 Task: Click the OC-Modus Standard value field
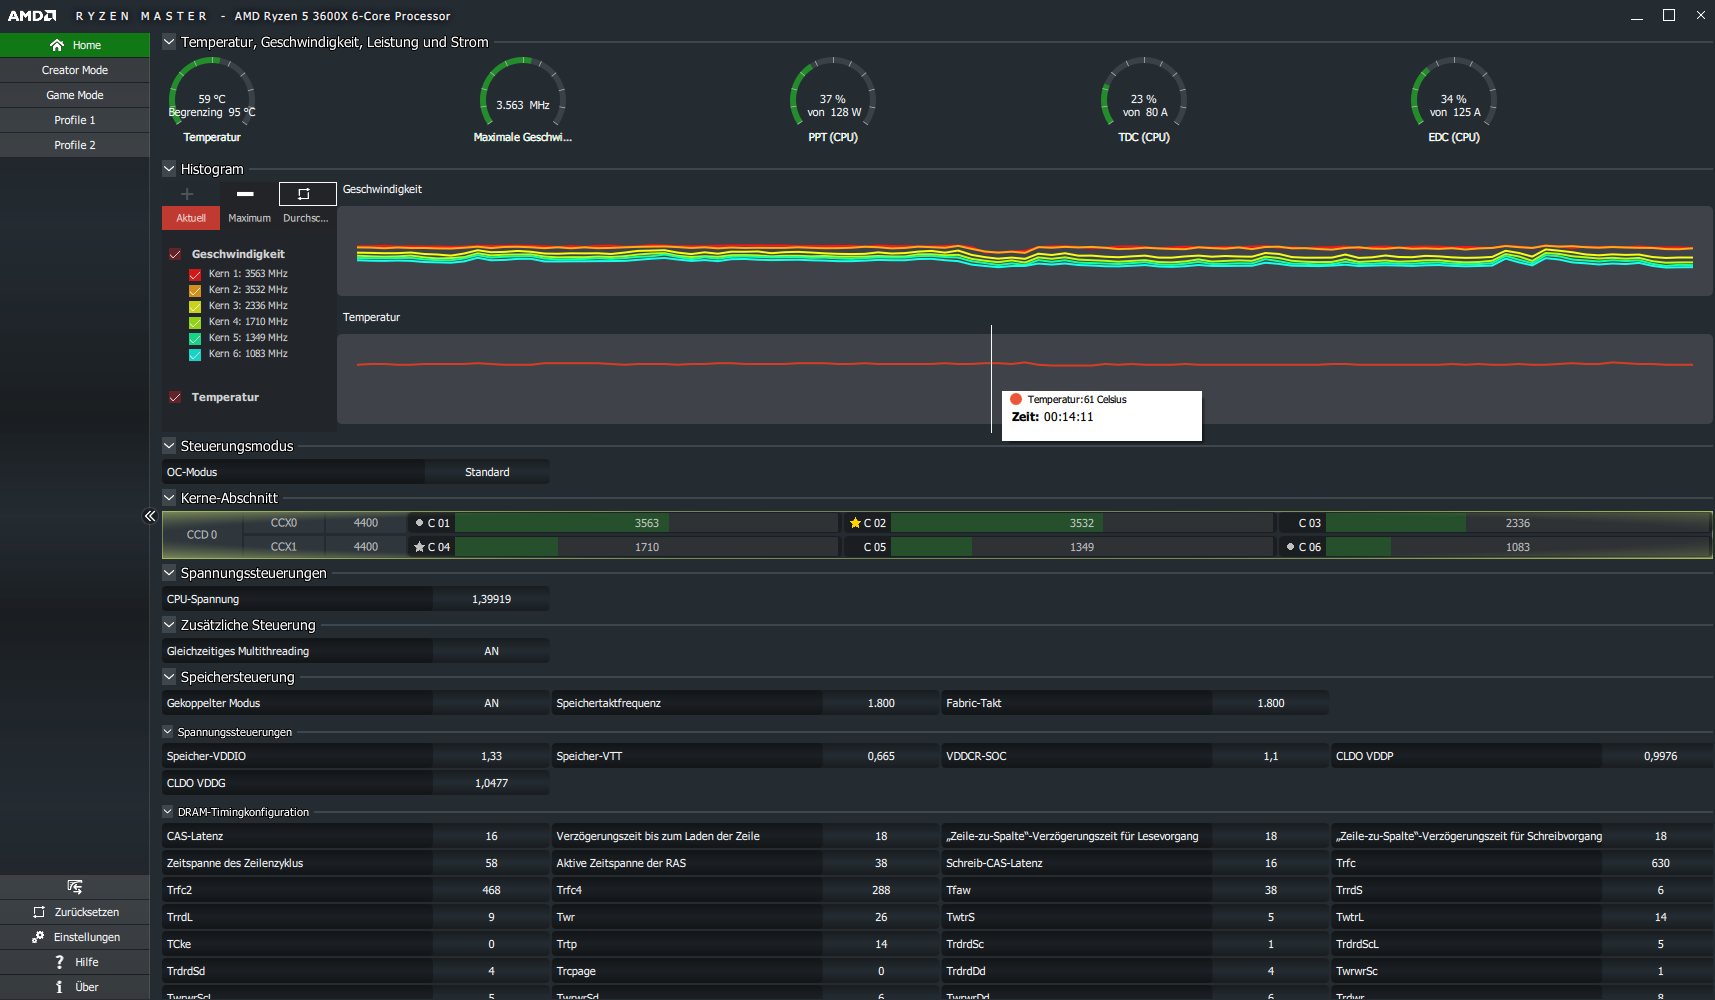[487, 472]
